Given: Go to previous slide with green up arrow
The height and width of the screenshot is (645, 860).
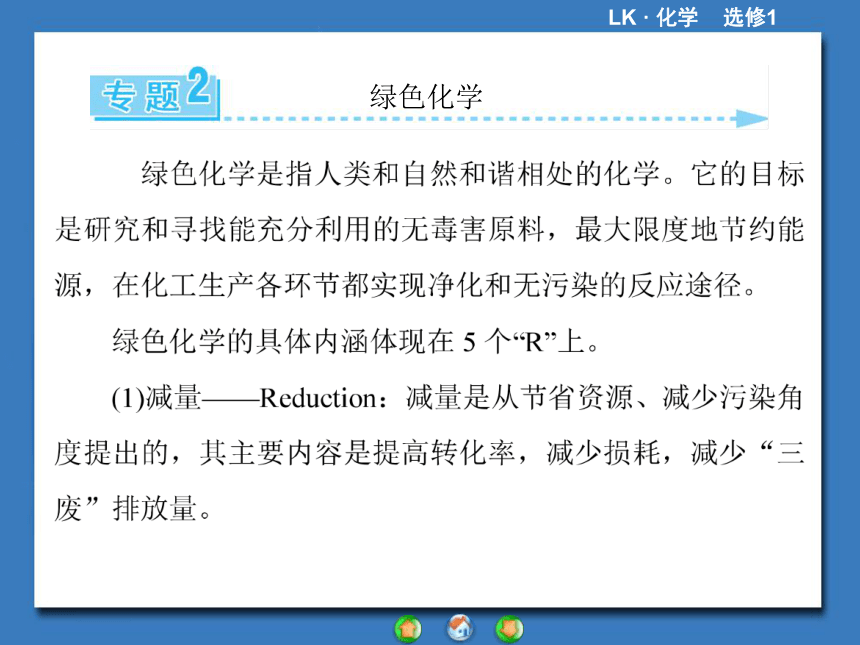Looking at the screenshot, I should [x=408, y=629].
